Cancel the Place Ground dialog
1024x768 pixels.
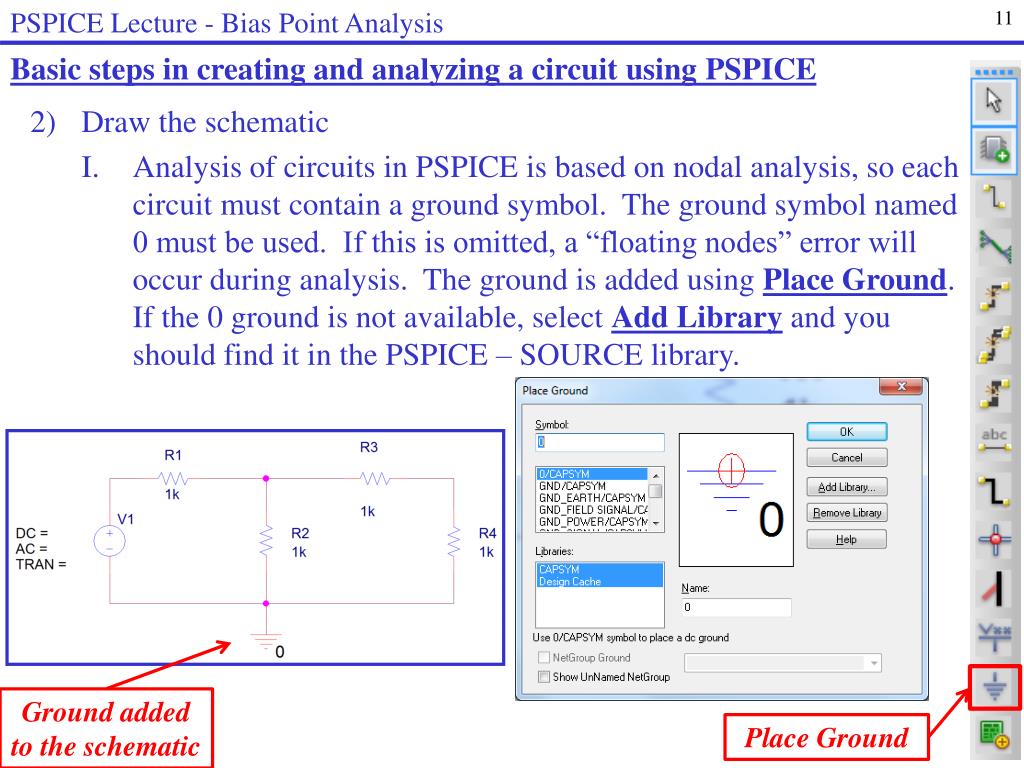pos(846,457)
